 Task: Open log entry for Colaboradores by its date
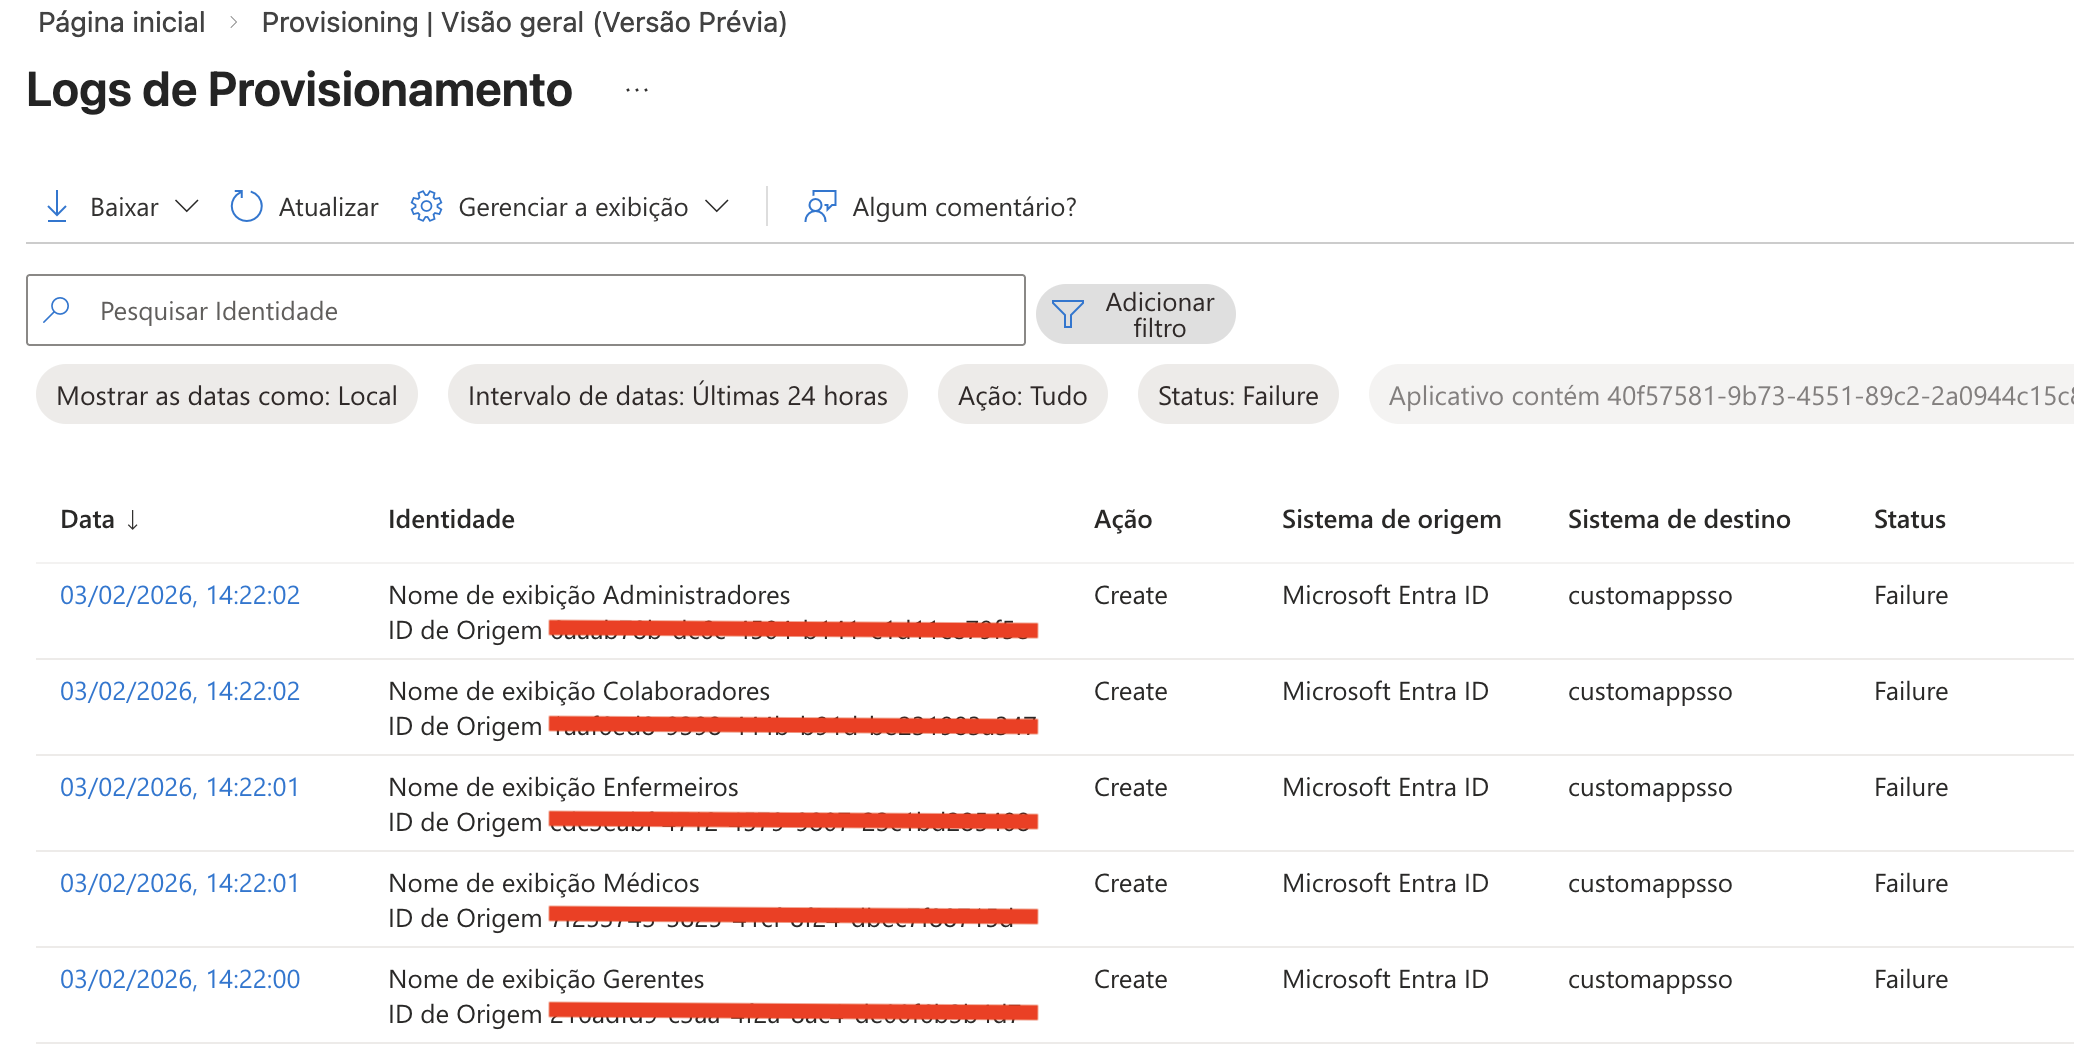(180, 691)
